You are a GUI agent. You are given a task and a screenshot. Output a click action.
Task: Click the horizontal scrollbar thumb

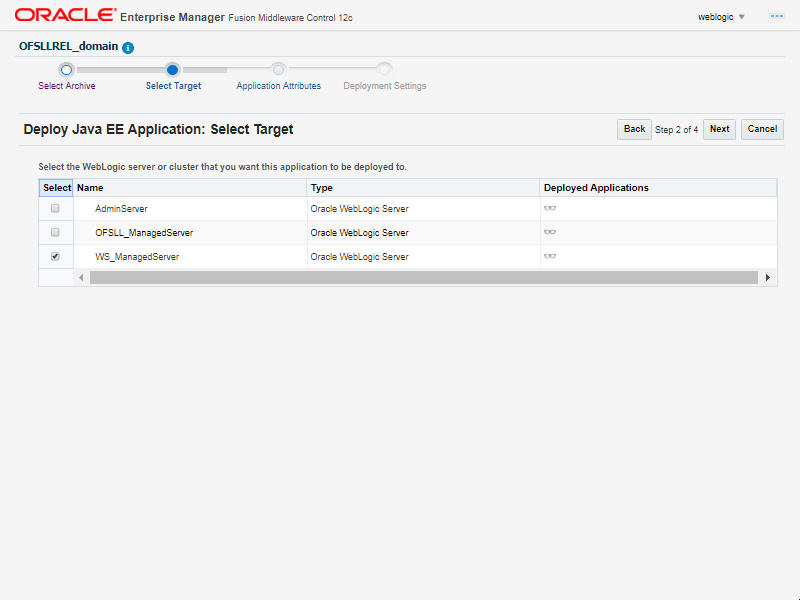423,278
